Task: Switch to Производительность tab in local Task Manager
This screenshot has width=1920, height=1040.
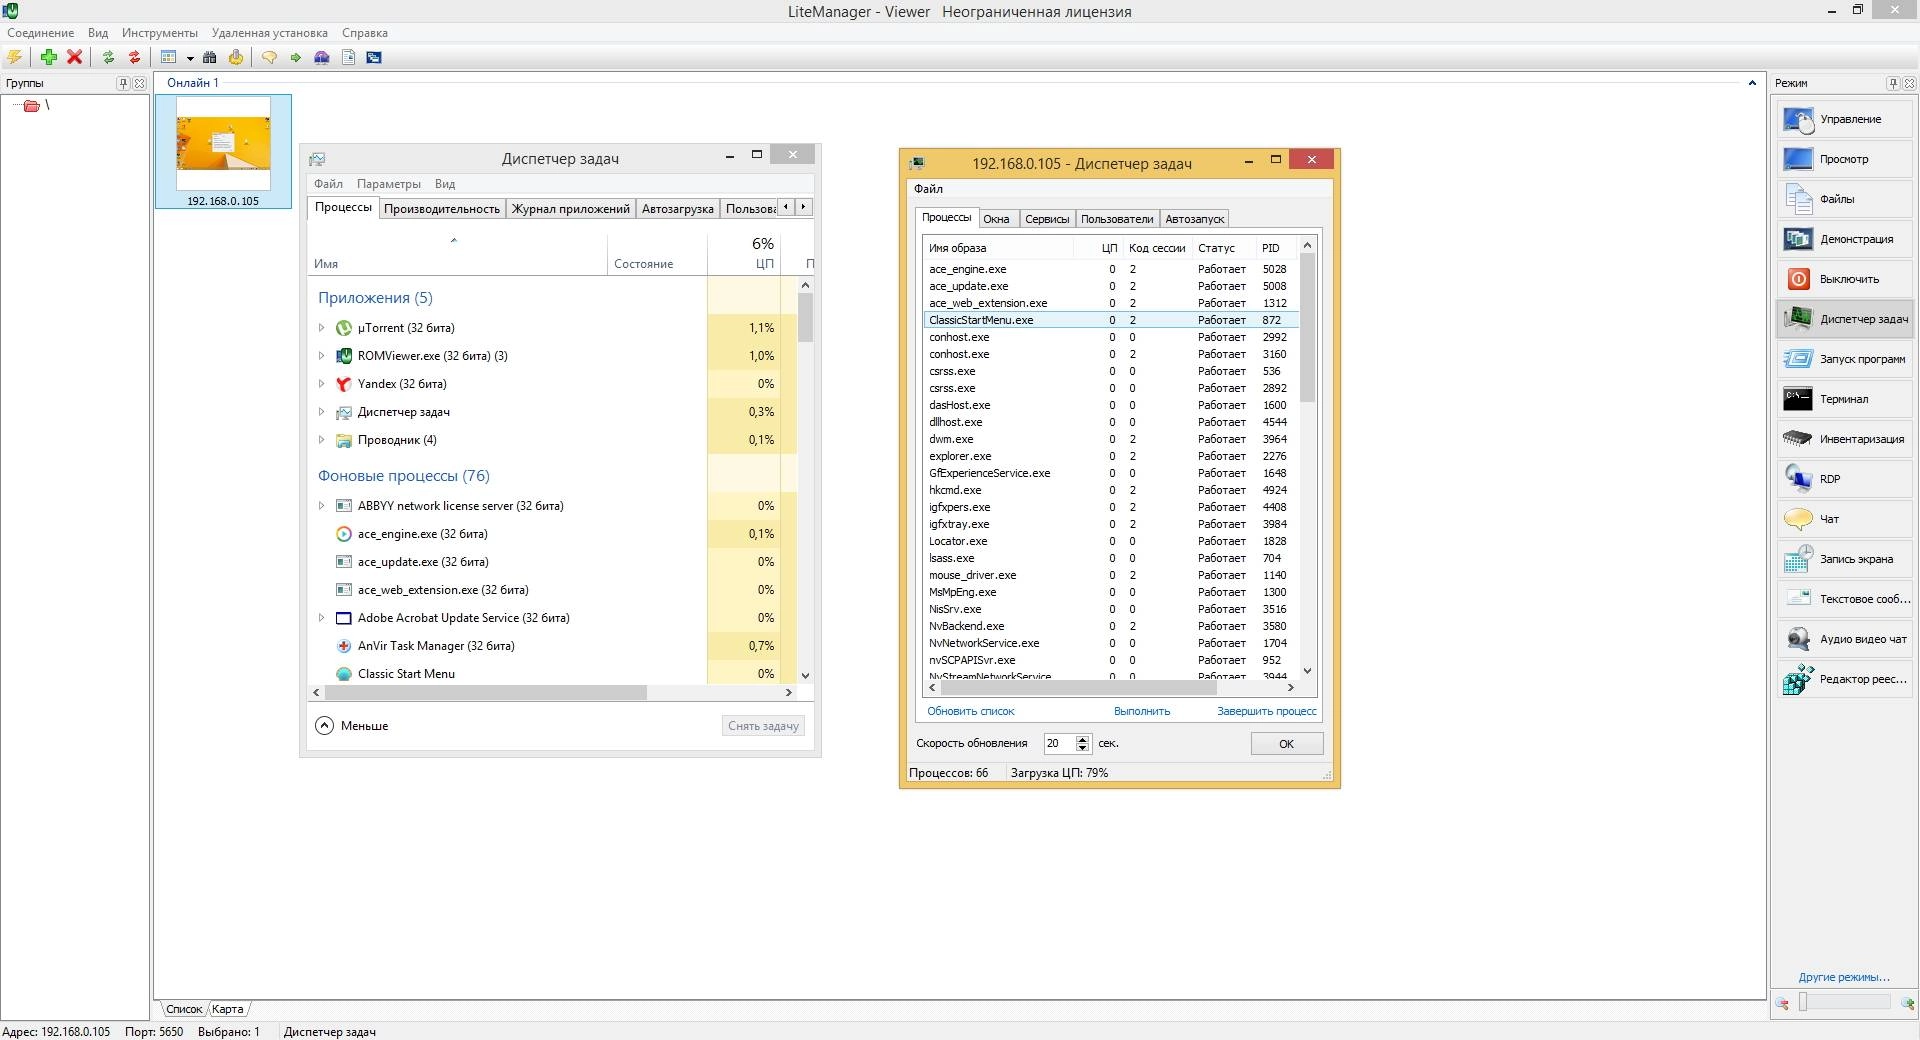Action: tap(441, 208)
